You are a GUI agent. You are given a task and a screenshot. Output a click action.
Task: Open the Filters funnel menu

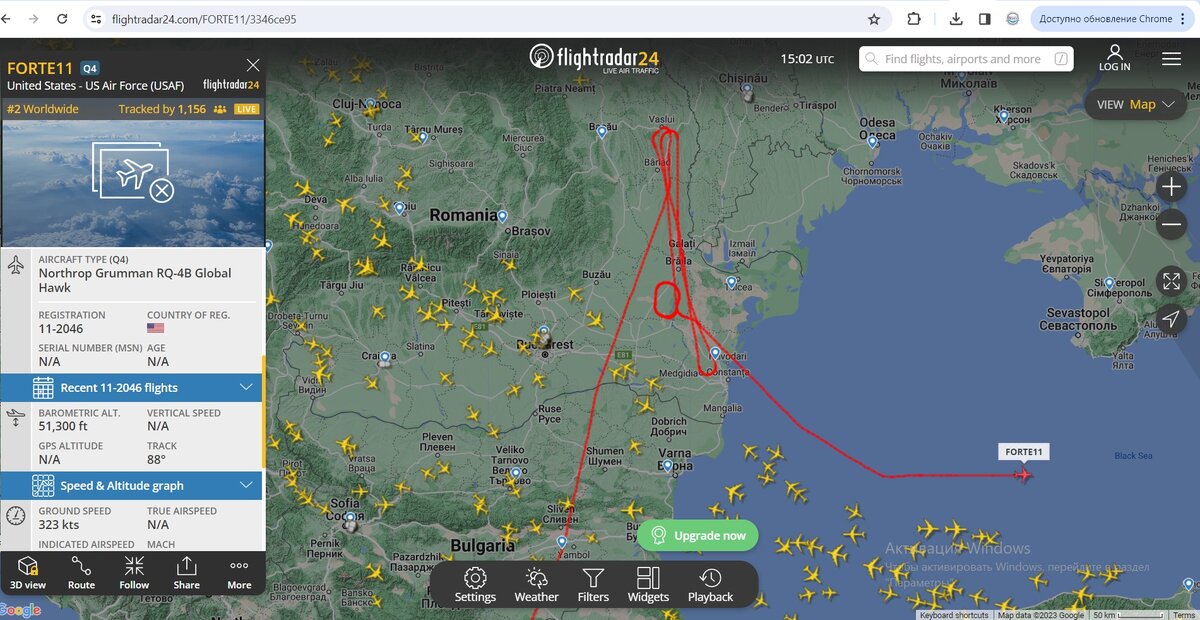click(593, 585)
